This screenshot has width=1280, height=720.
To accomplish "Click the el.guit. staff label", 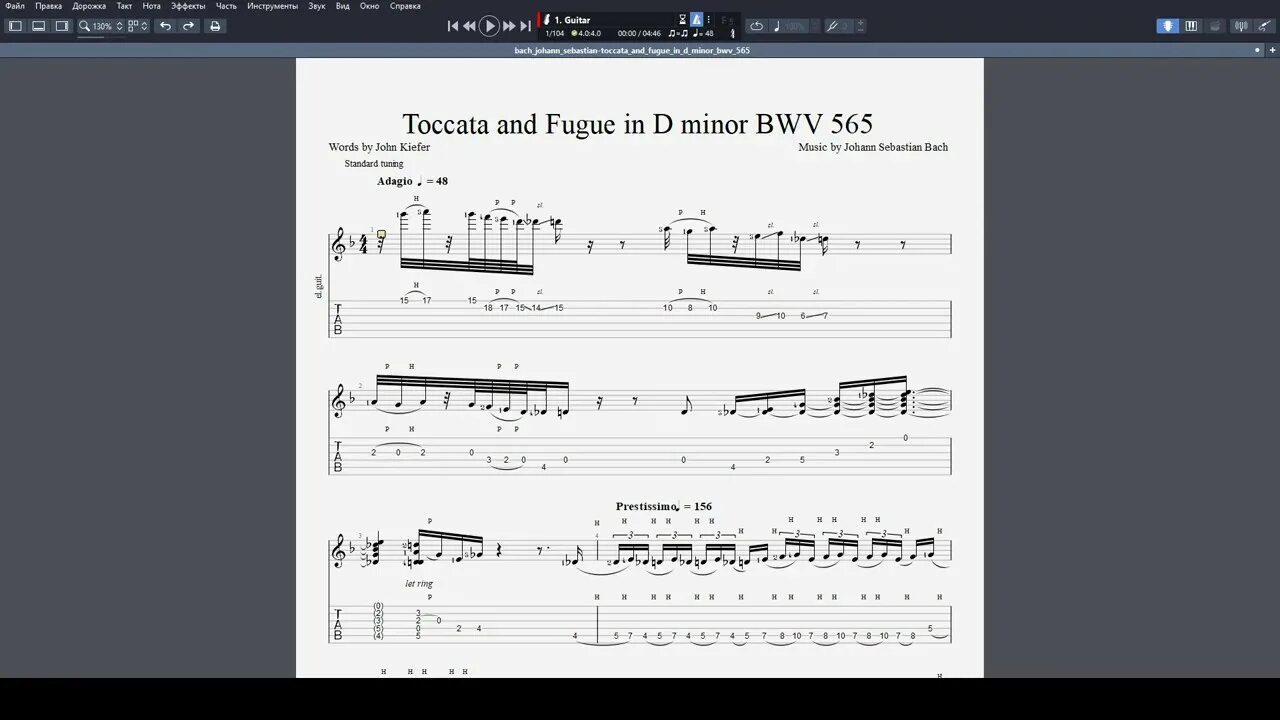I will coord(319,288).
